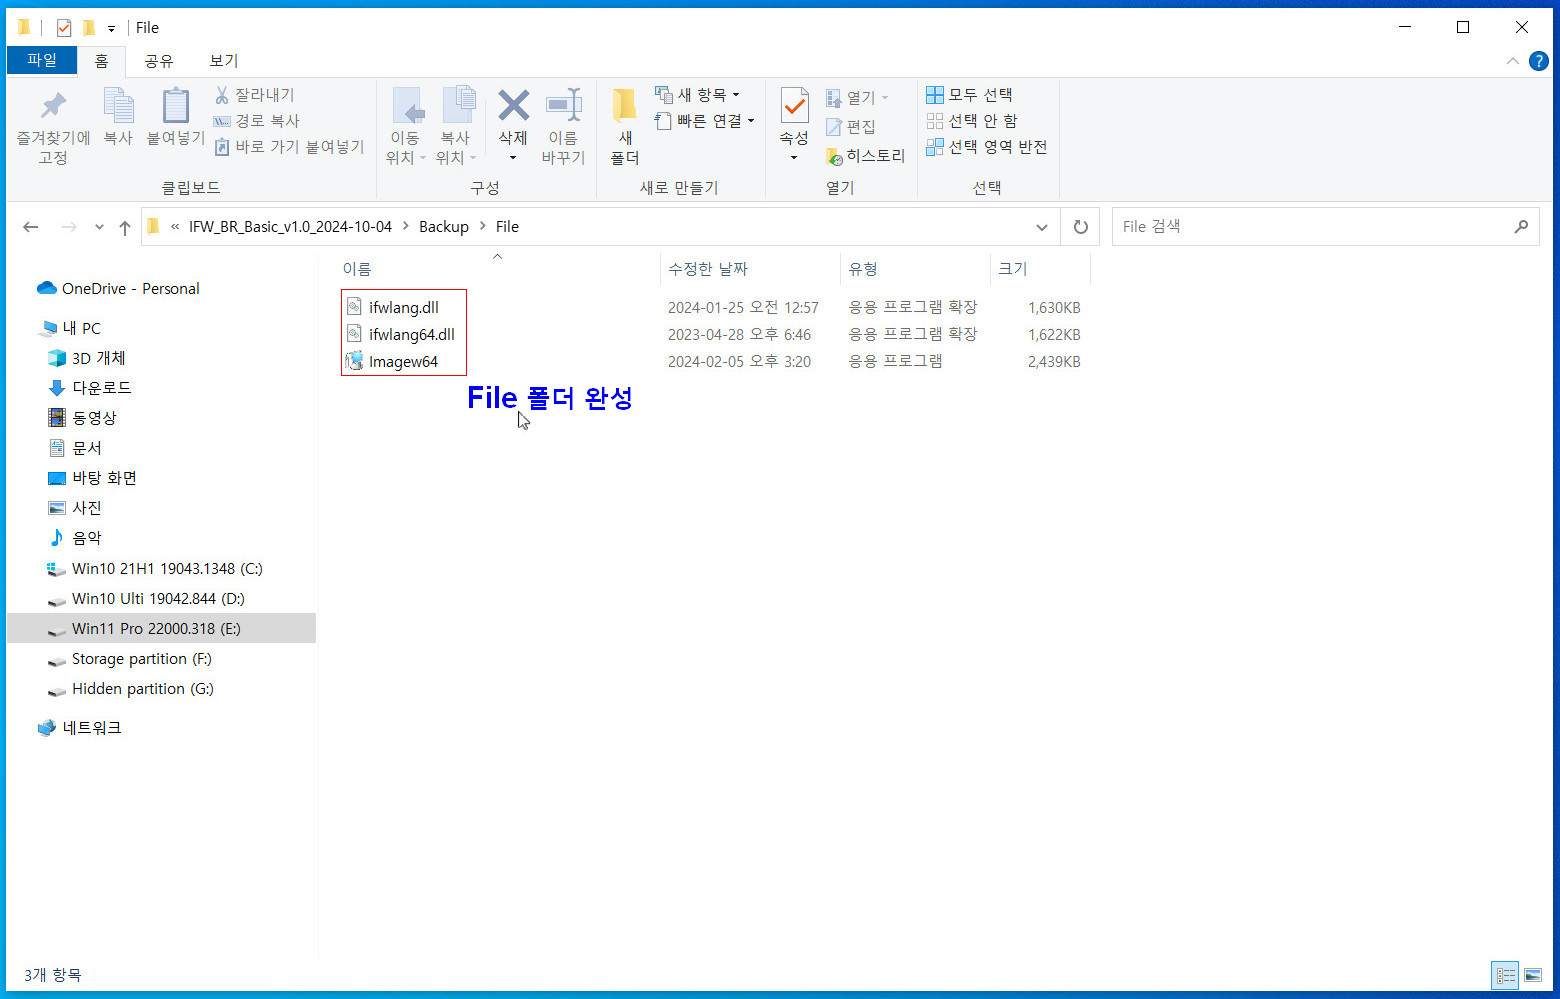
Task: Open 이동 위치 move-to menu
Action: (x=405, y=128)
